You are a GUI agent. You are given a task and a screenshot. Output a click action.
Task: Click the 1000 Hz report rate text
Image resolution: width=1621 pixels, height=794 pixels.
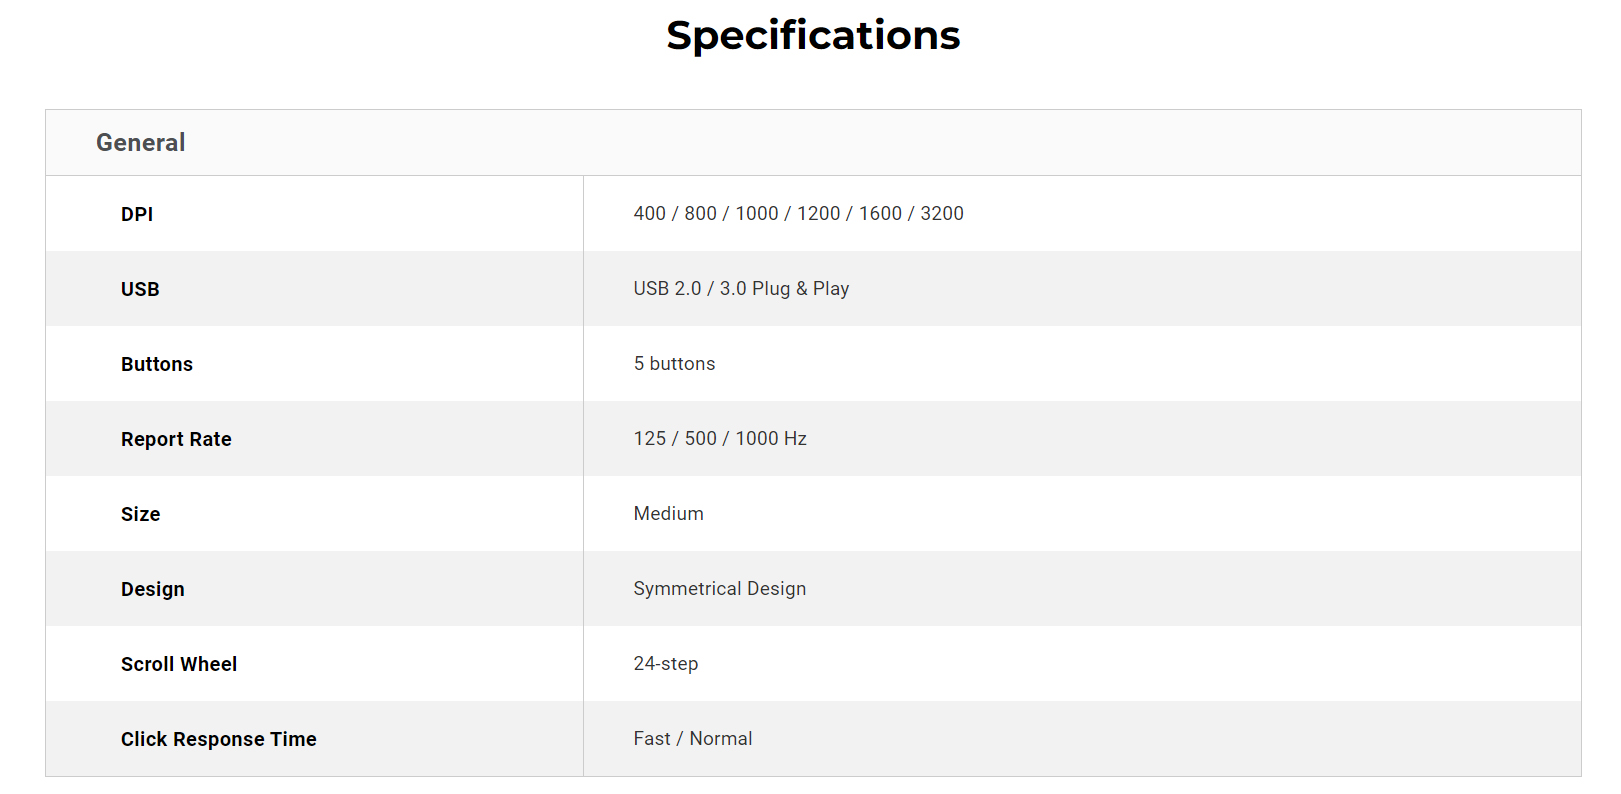pyautogui.click(x=771, y=438)
